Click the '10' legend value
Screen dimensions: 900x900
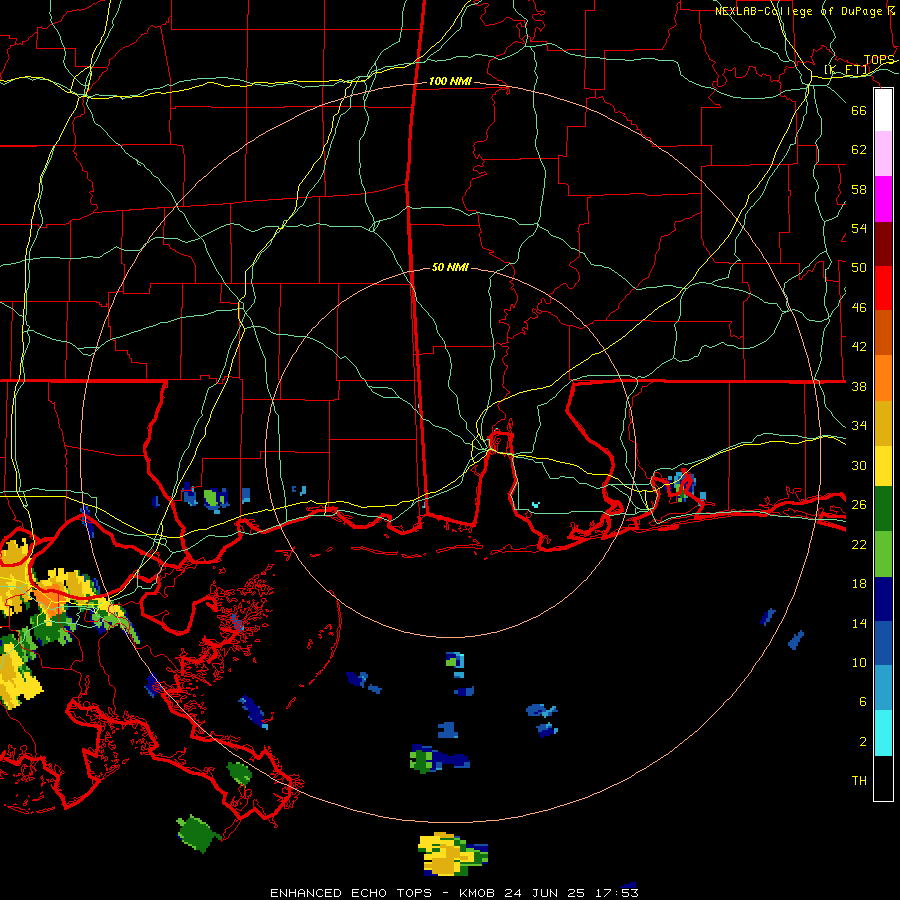click(x=859, y=663)
